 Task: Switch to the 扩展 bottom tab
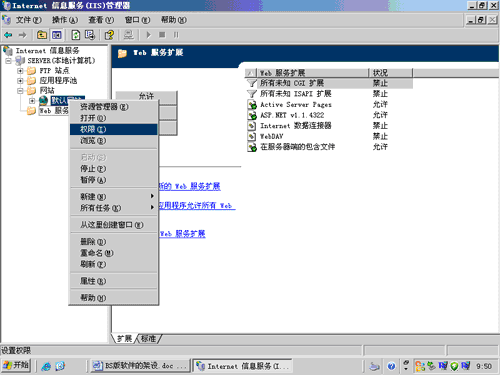[x=124, y=339]
